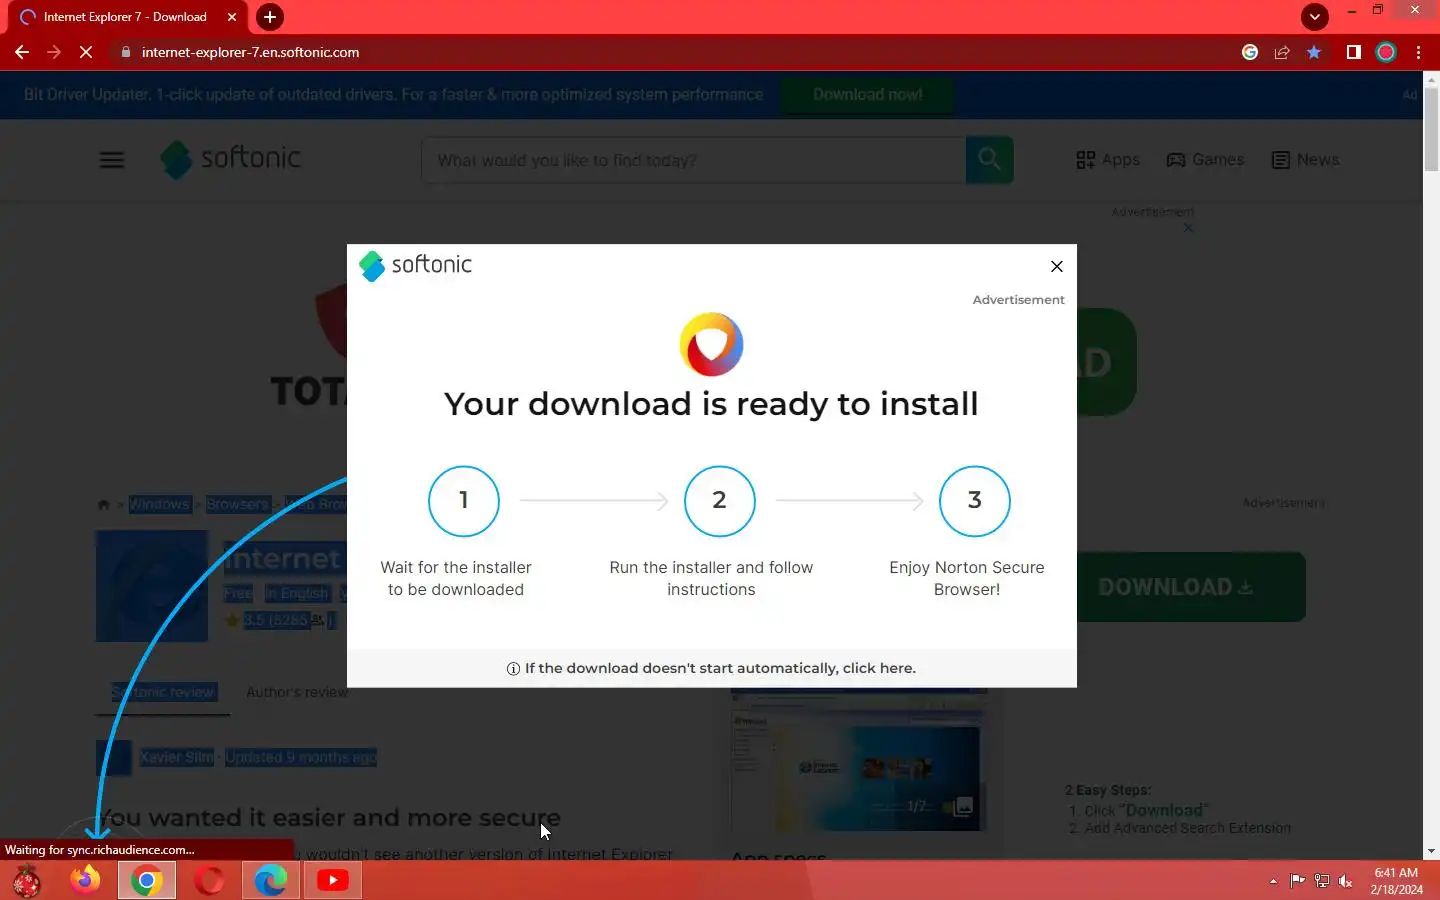Open a new browser tab
Image resolution: width=1440 pixels, height=900 pixels.
click(269, 17)
